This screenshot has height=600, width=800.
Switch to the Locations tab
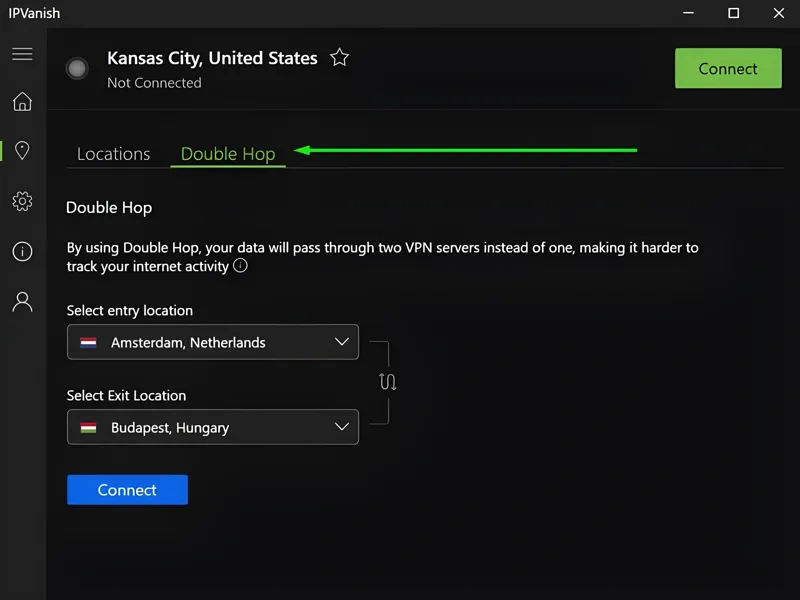click(x=113, y=154)
